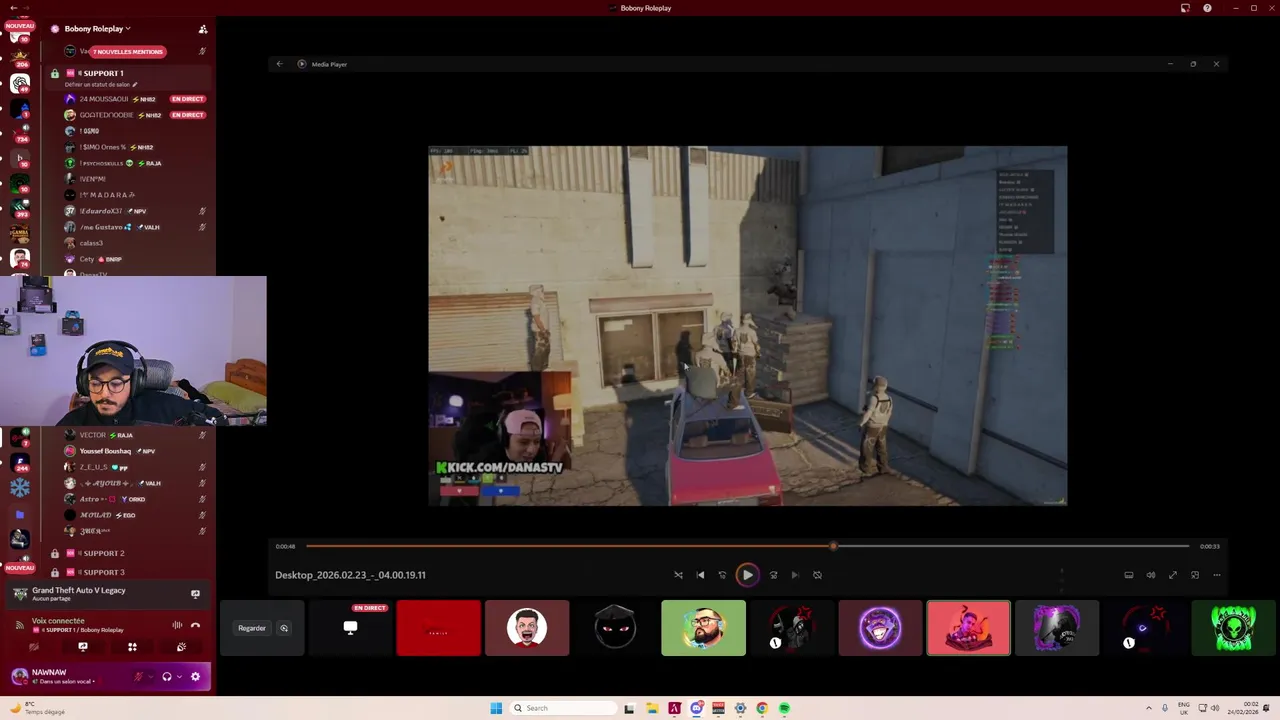Open the EN DIRECT stream tile
Viewport: 1280px width, 720px height.
351,628
